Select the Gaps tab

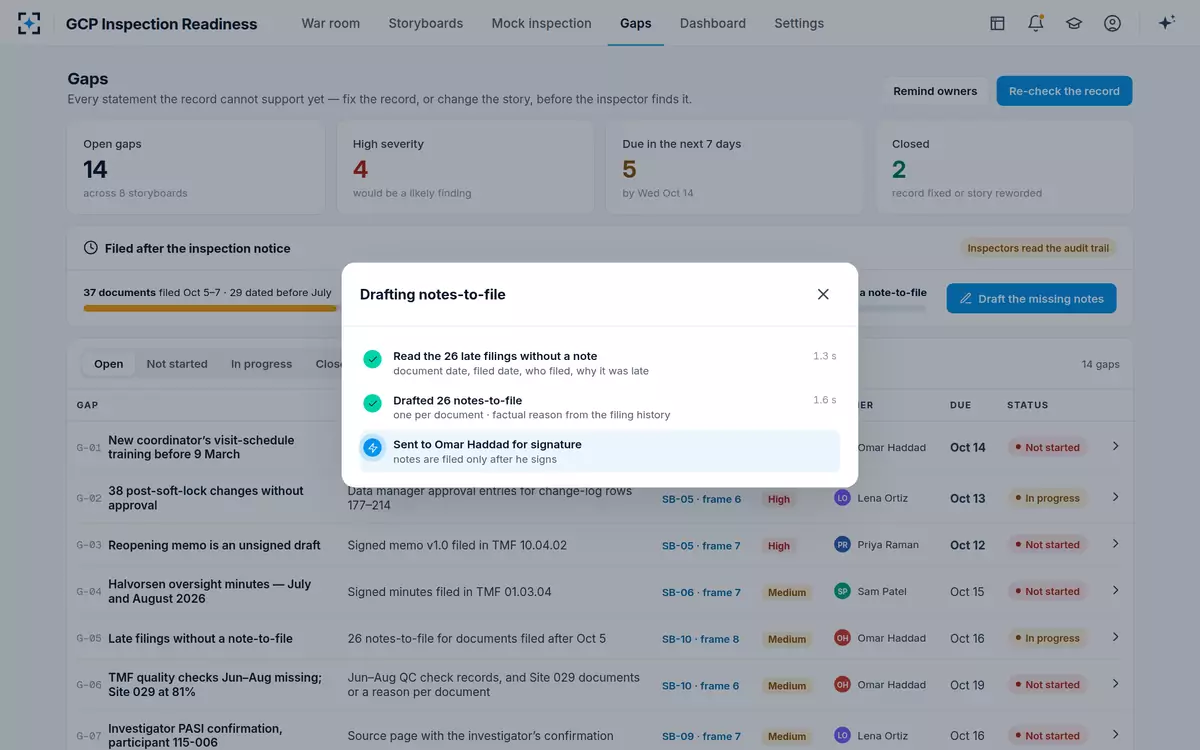[x=636, y=23]
